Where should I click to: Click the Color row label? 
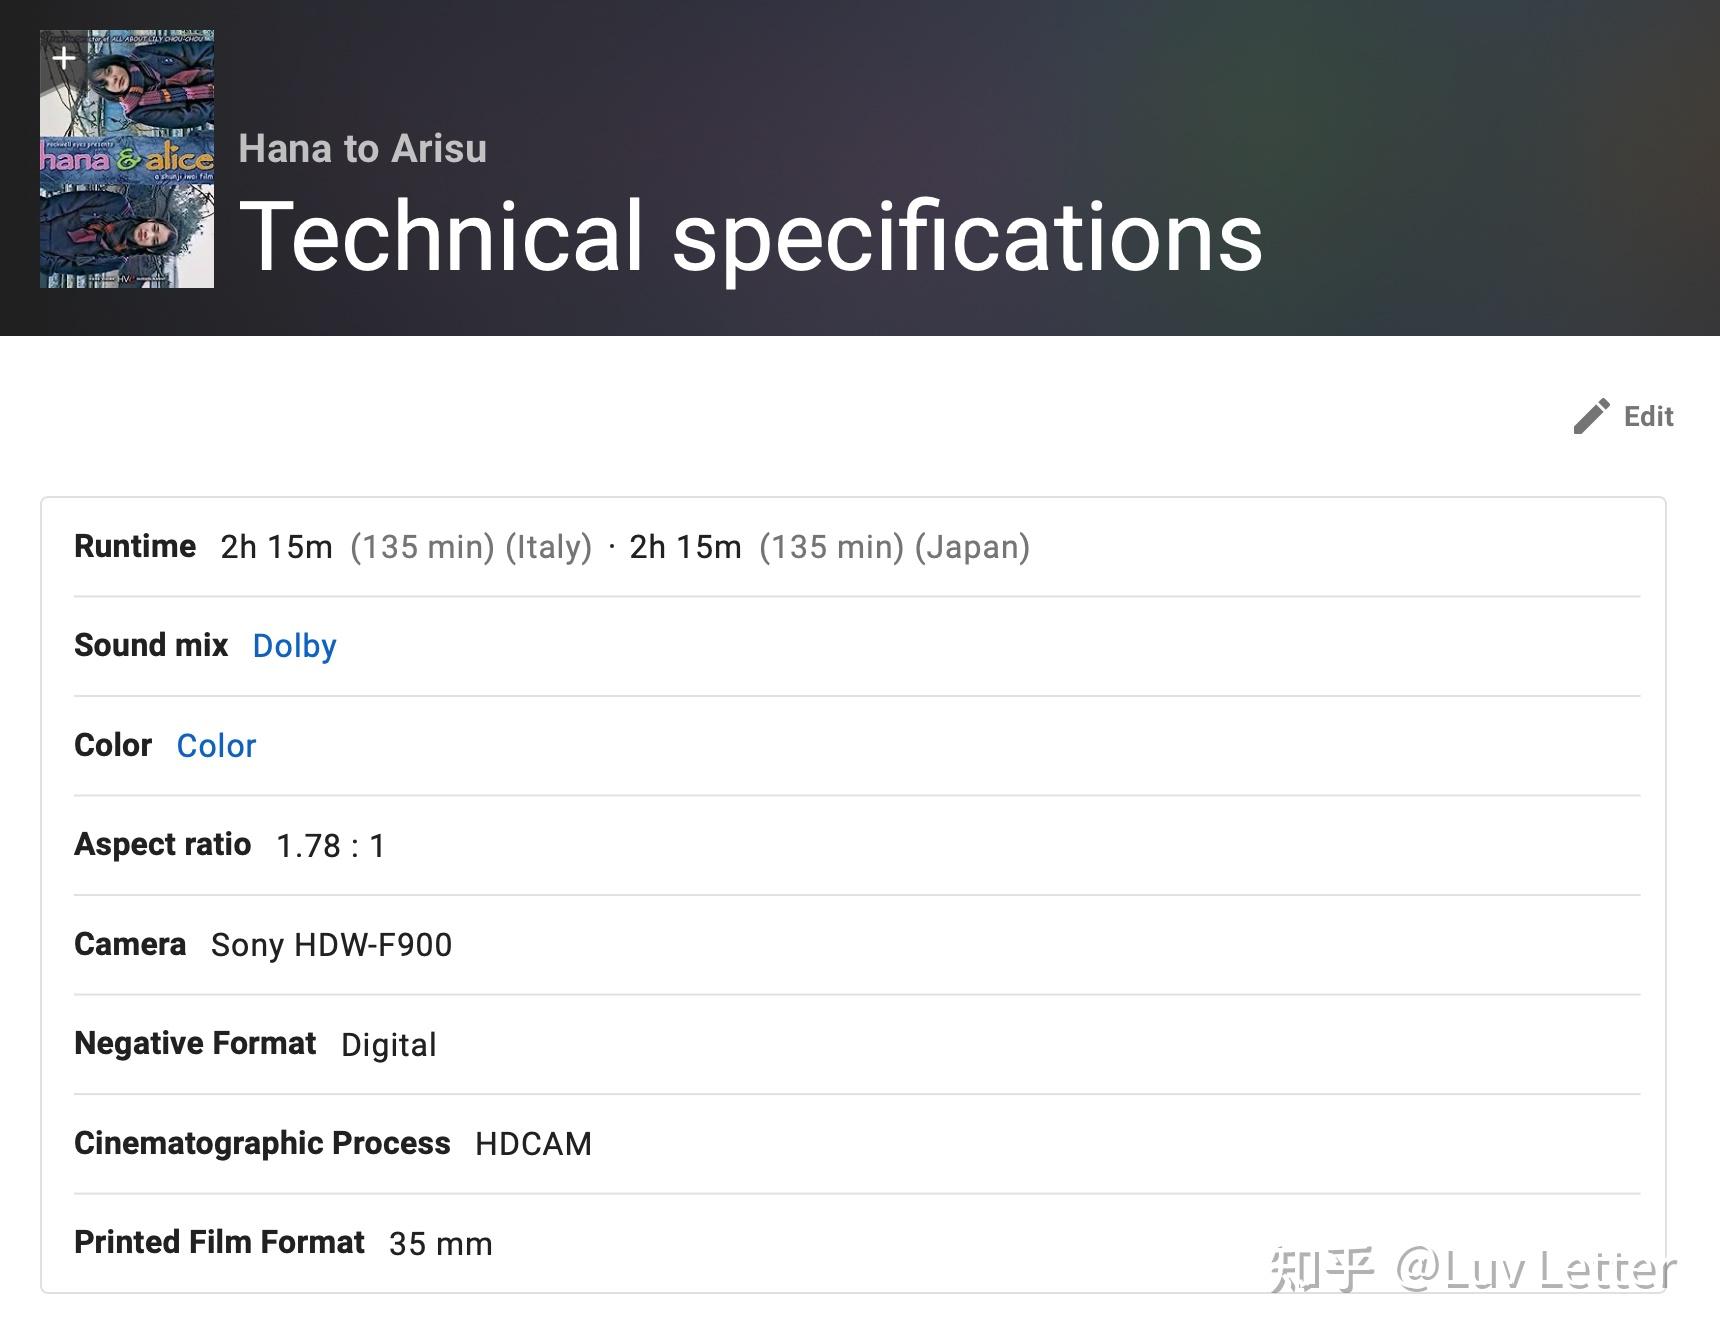pyautogui.click(x=113, y=745)
